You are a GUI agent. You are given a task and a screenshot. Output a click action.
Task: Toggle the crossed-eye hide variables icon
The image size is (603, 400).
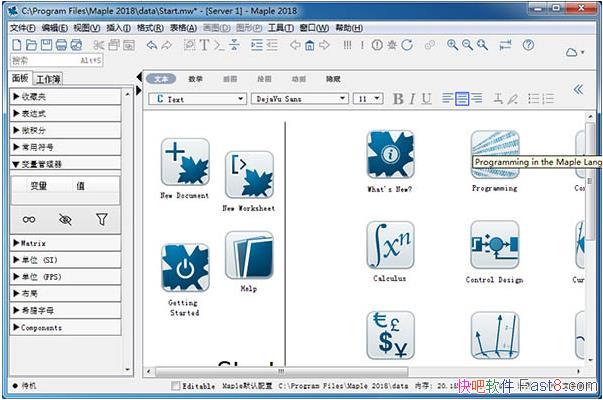click(x=65, y=219)
